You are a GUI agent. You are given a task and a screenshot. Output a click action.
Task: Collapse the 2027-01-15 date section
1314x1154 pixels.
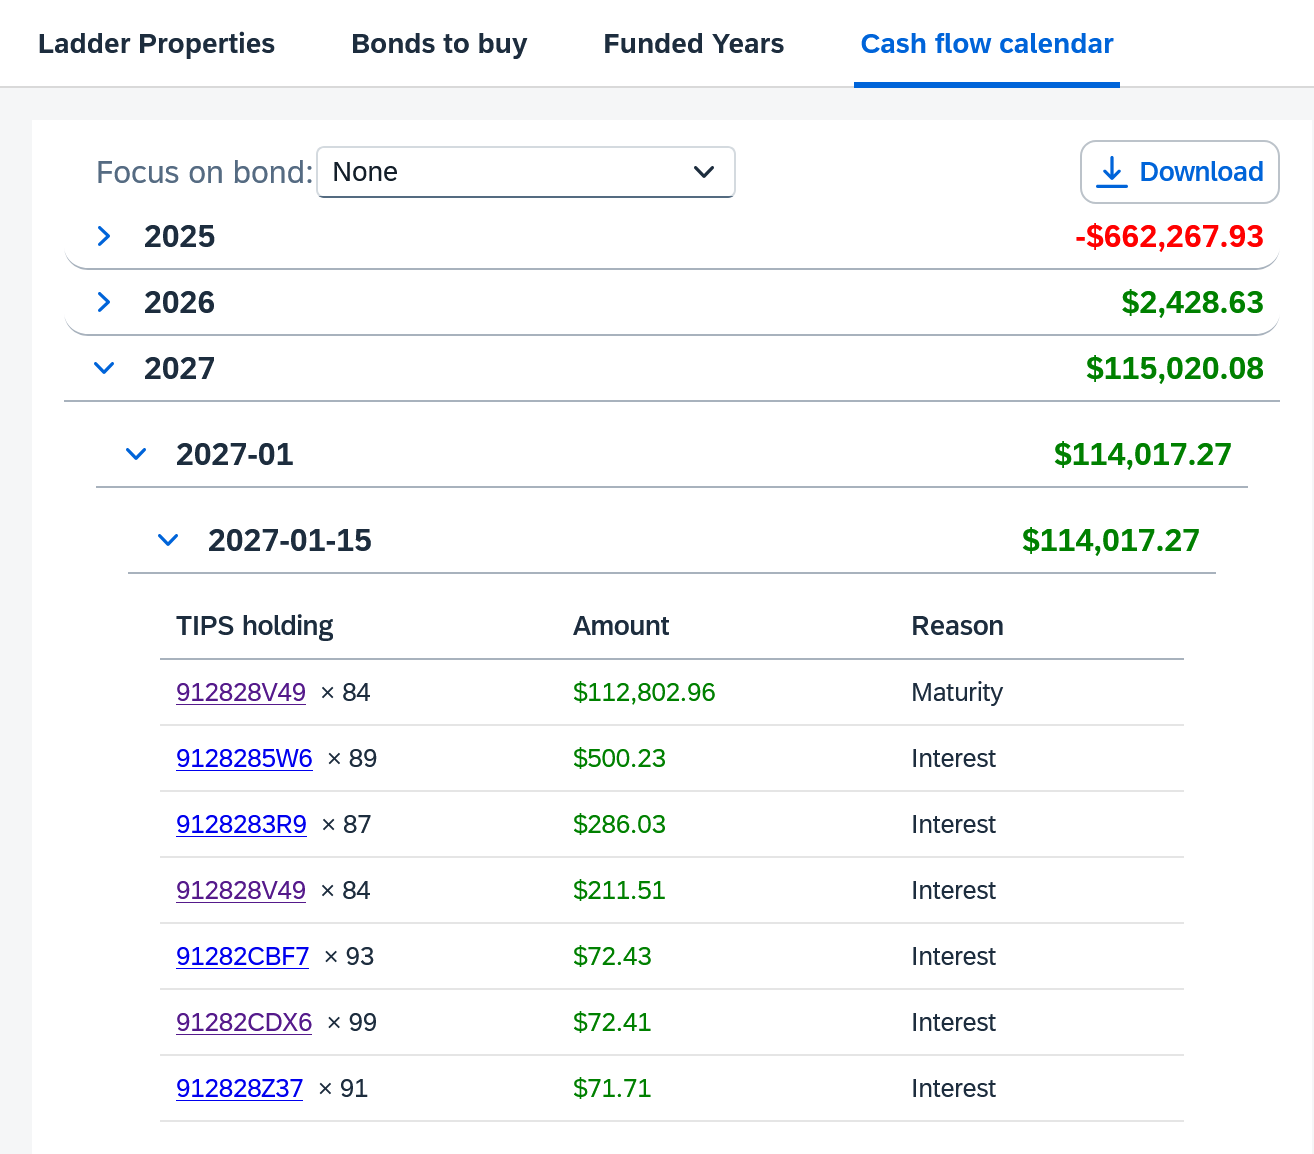(168, 540)
